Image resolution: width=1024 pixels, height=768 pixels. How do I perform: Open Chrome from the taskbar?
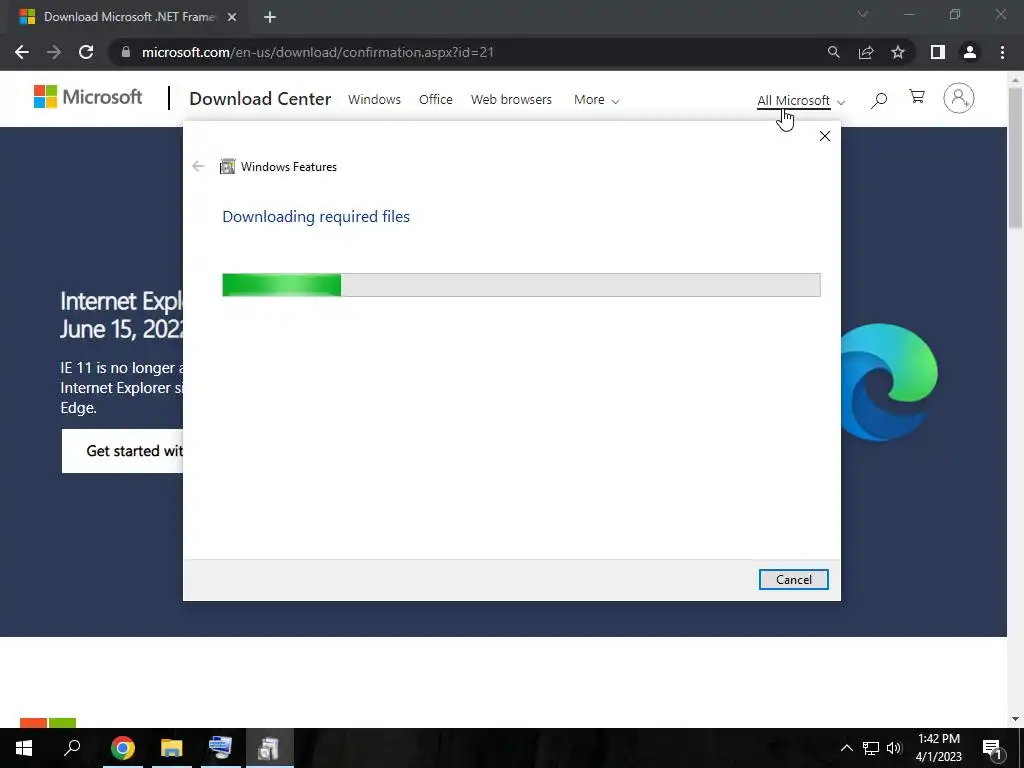pyautogui.click(x=123, y=748)
